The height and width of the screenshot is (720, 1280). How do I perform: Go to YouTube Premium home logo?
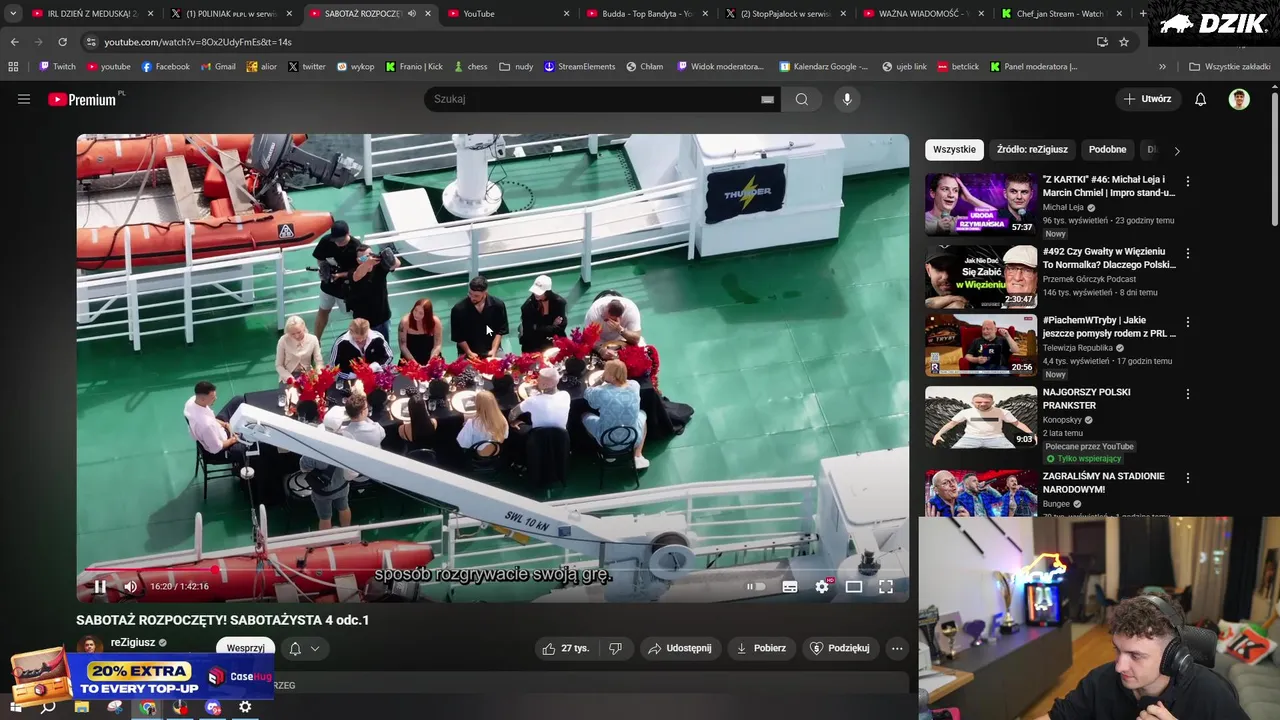82,99
